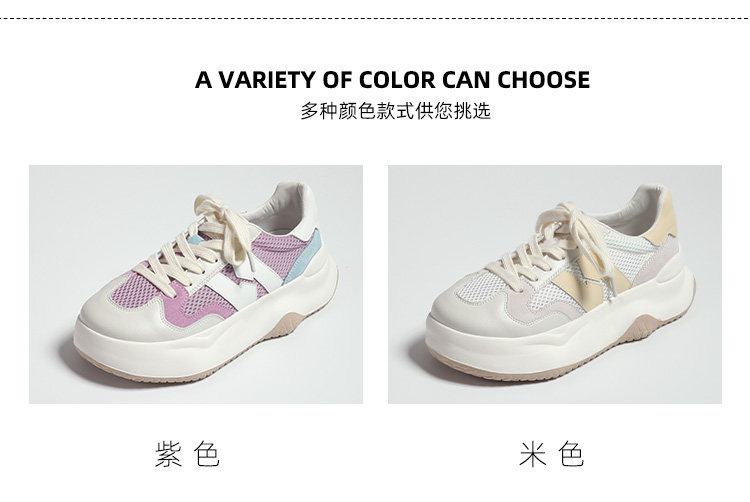The height and width of the screenshot is (502, 750).
Task: Select the beige sneaker product image
Action: (555, 284)
